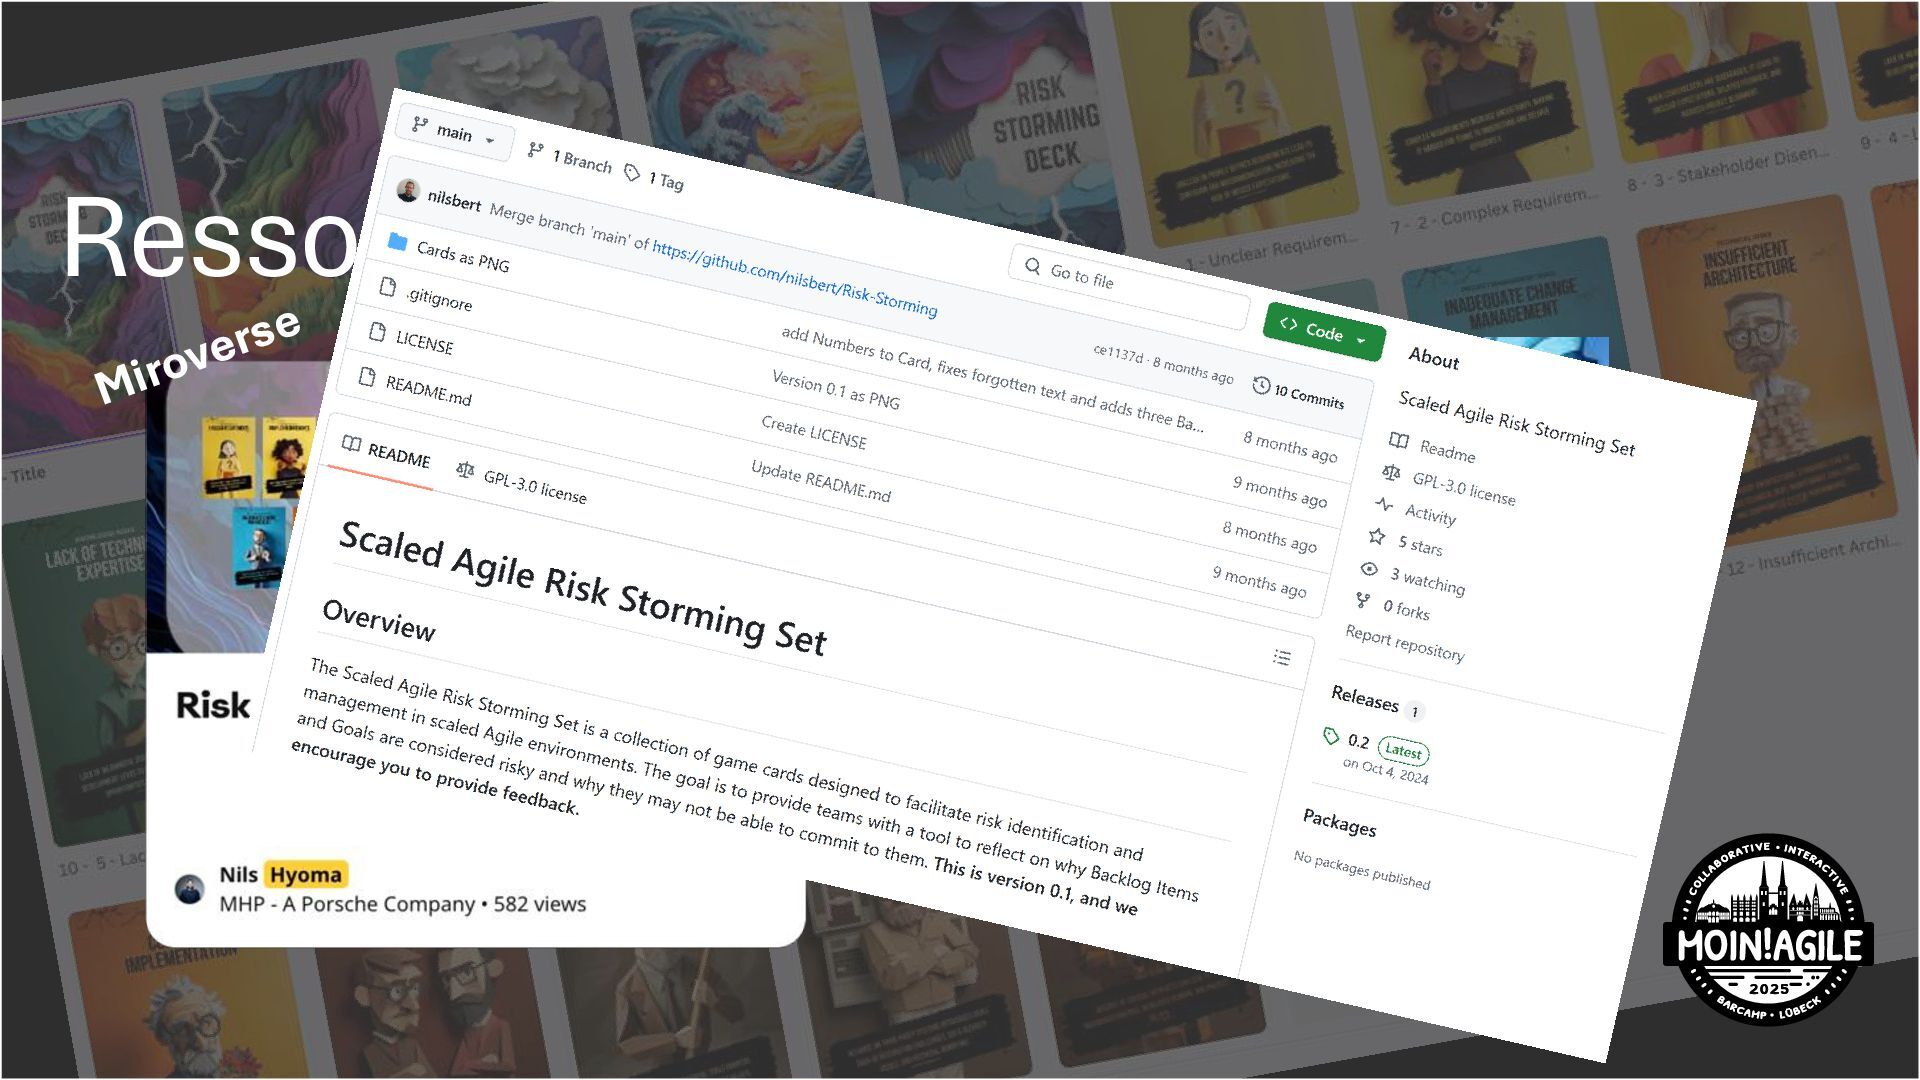
Task: Open the 3 watching link
Action: [1427, 580]
